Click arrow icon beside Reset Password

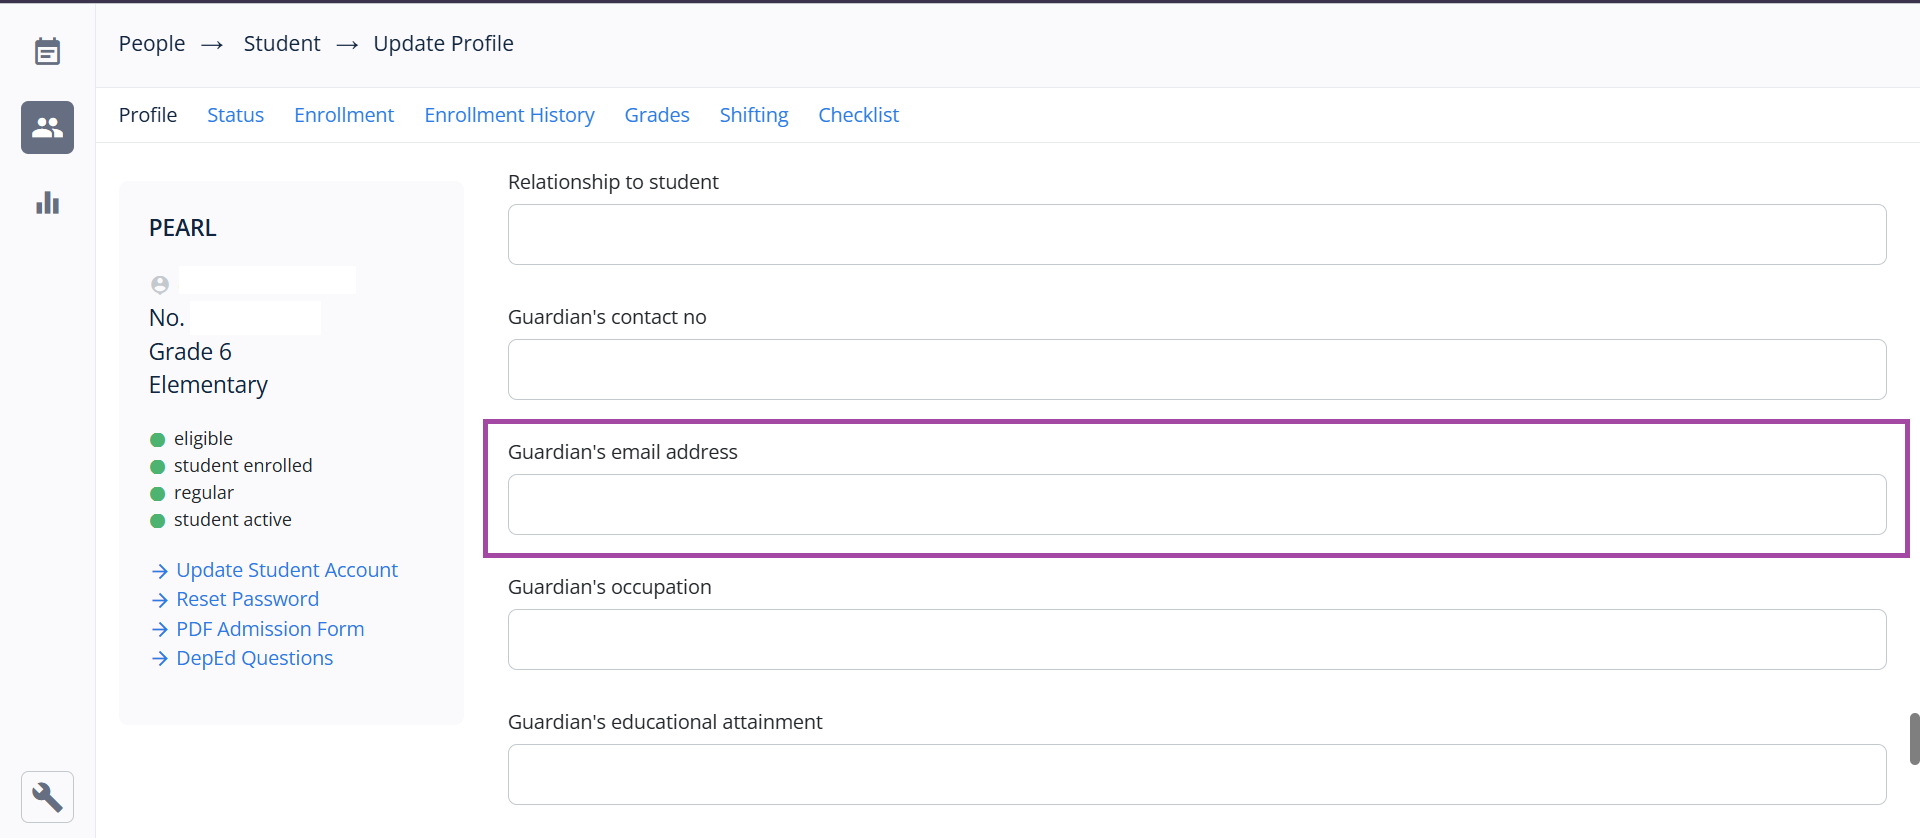coord(159,600)
